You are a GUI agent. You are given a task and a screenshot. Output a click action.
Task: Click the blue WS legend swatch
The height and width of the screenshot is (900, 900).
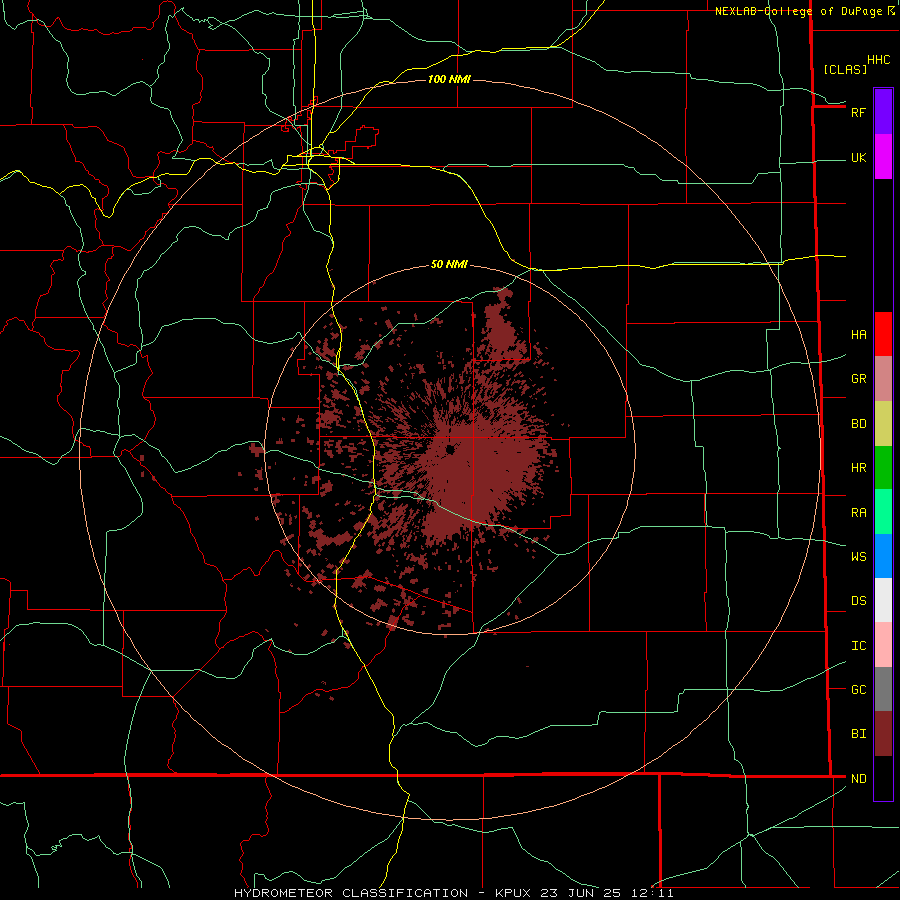tap(883, 556)
